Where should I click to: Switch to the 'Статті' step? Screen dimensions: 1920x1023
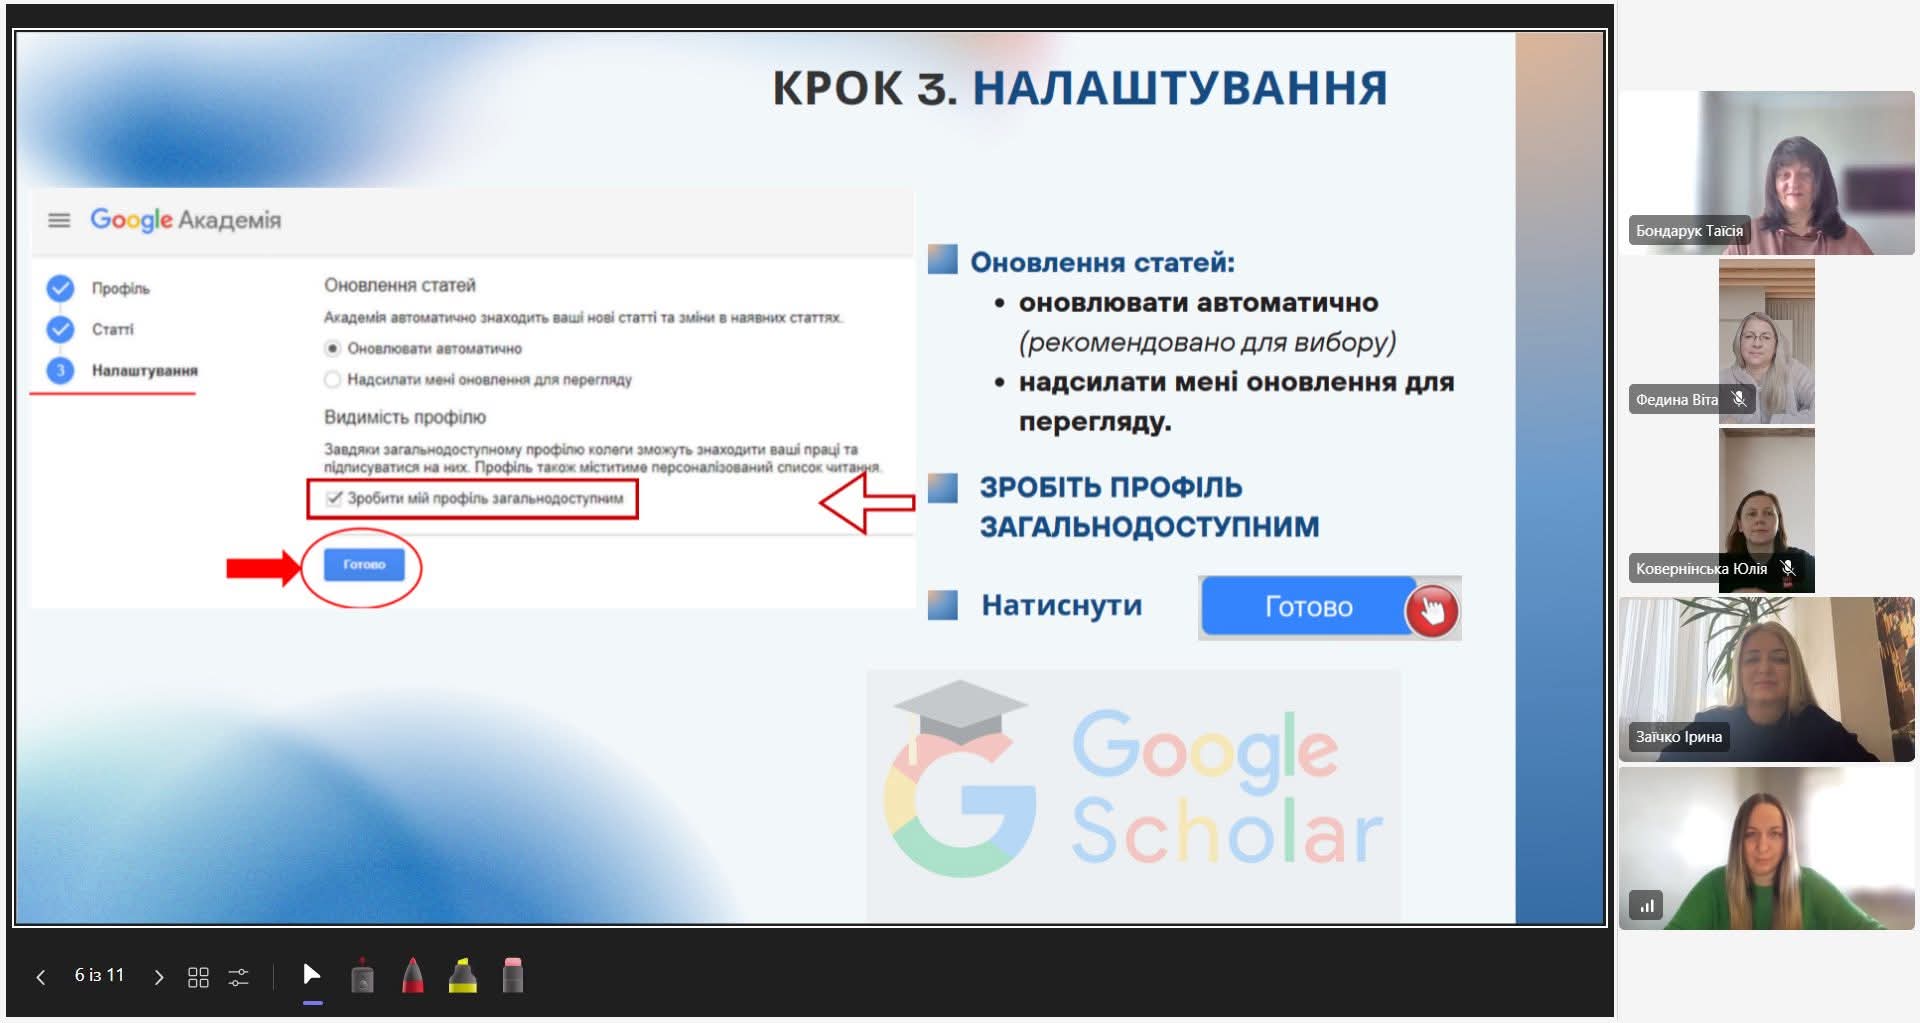(x=112, y=329)
